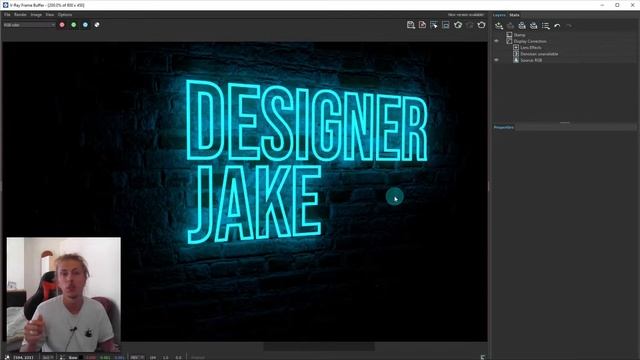
Task: Click the redo arrow in Layers panel
Action: (569, 26)
